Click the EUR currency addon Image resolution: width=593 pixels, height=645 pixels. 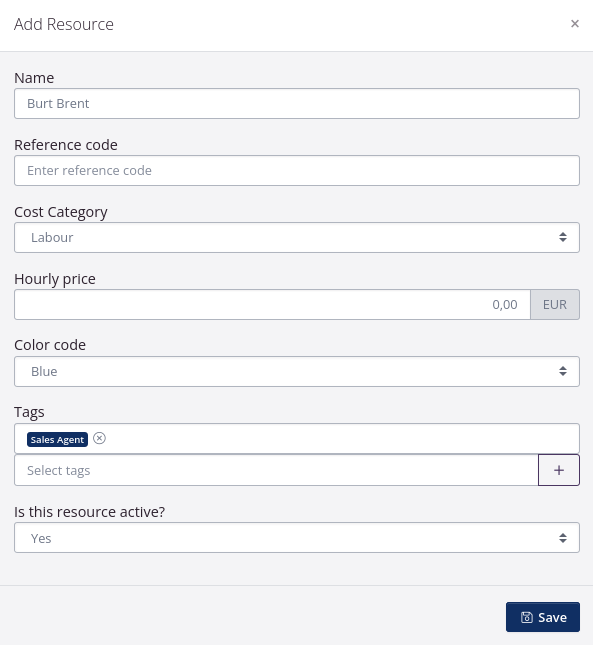pos(555,304)
